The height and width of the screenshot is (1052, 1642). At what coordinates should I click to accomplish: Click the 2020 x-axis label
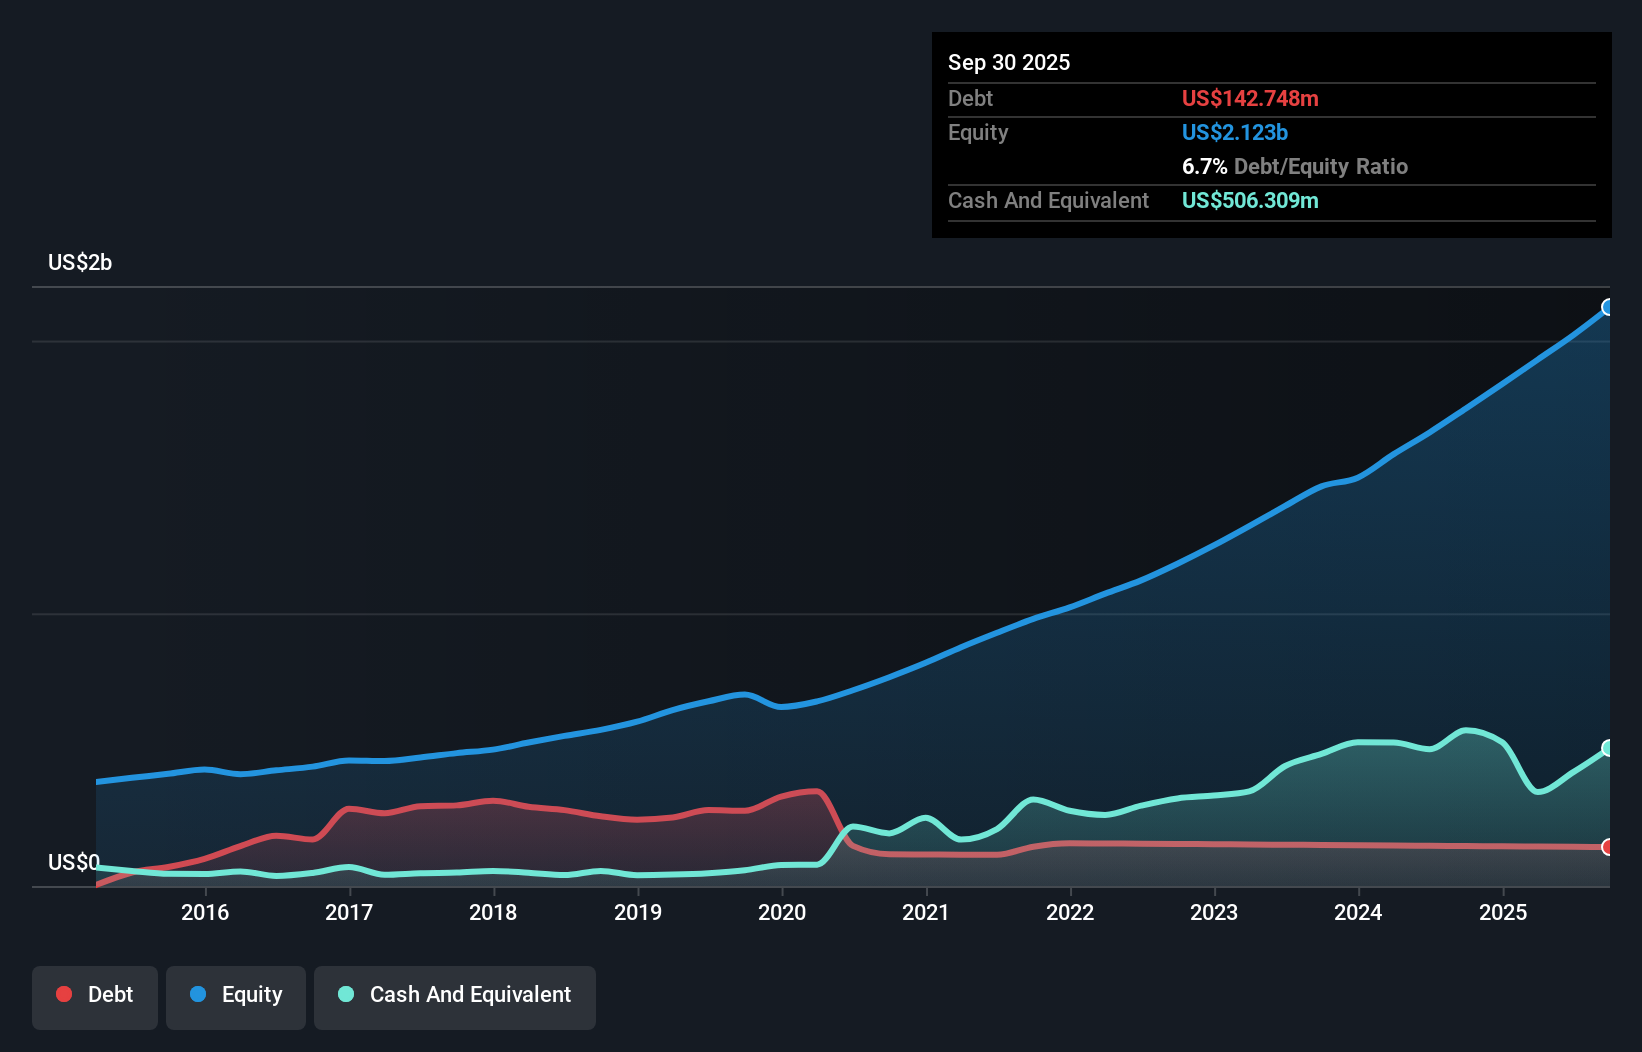point(782,912)
